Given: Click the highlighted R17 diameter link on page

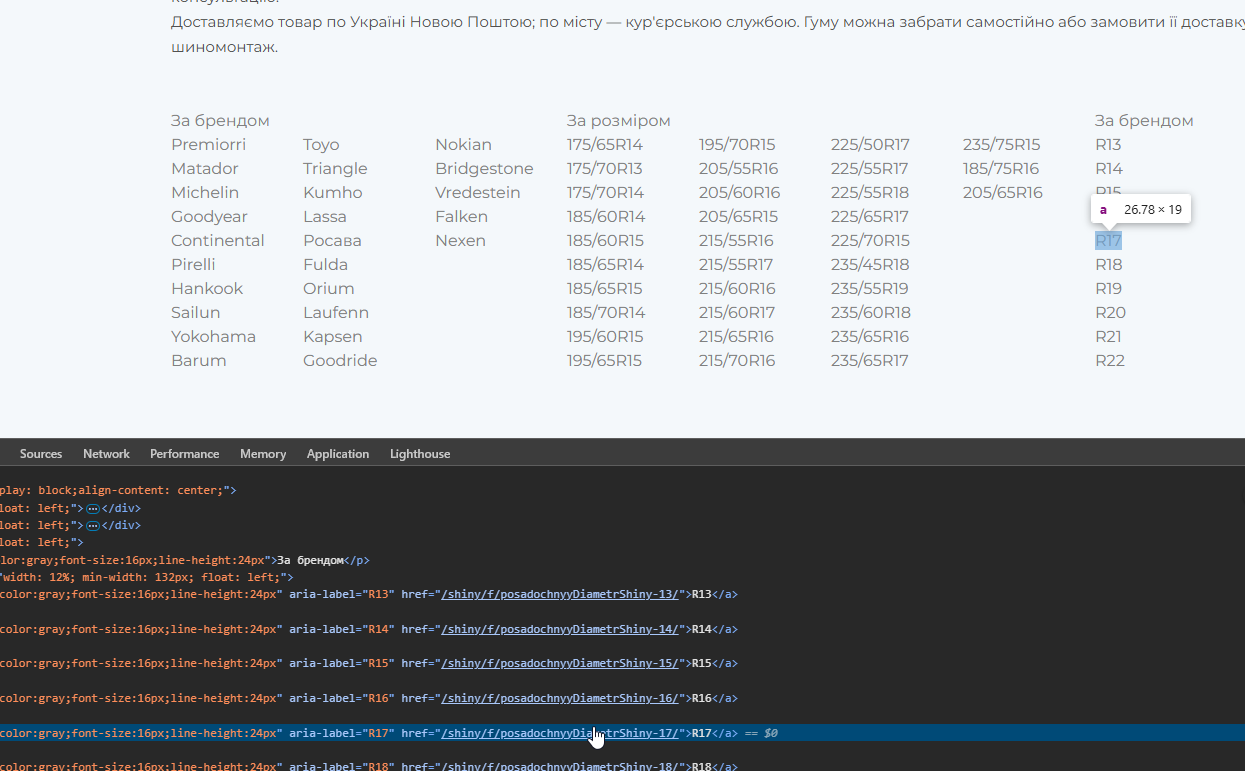Looking at the screenshot, I should pos(1108,241).
